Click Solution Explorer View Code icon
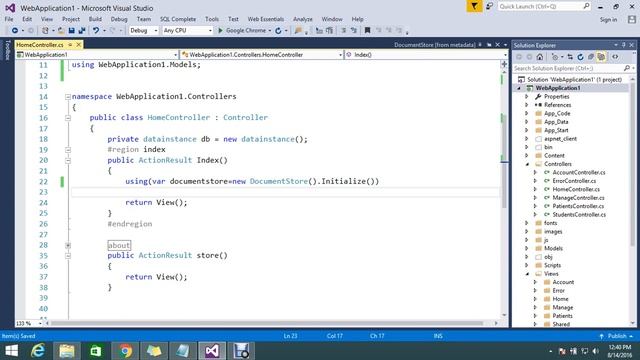This screenshot has width=640, height=360. (616, 57)
